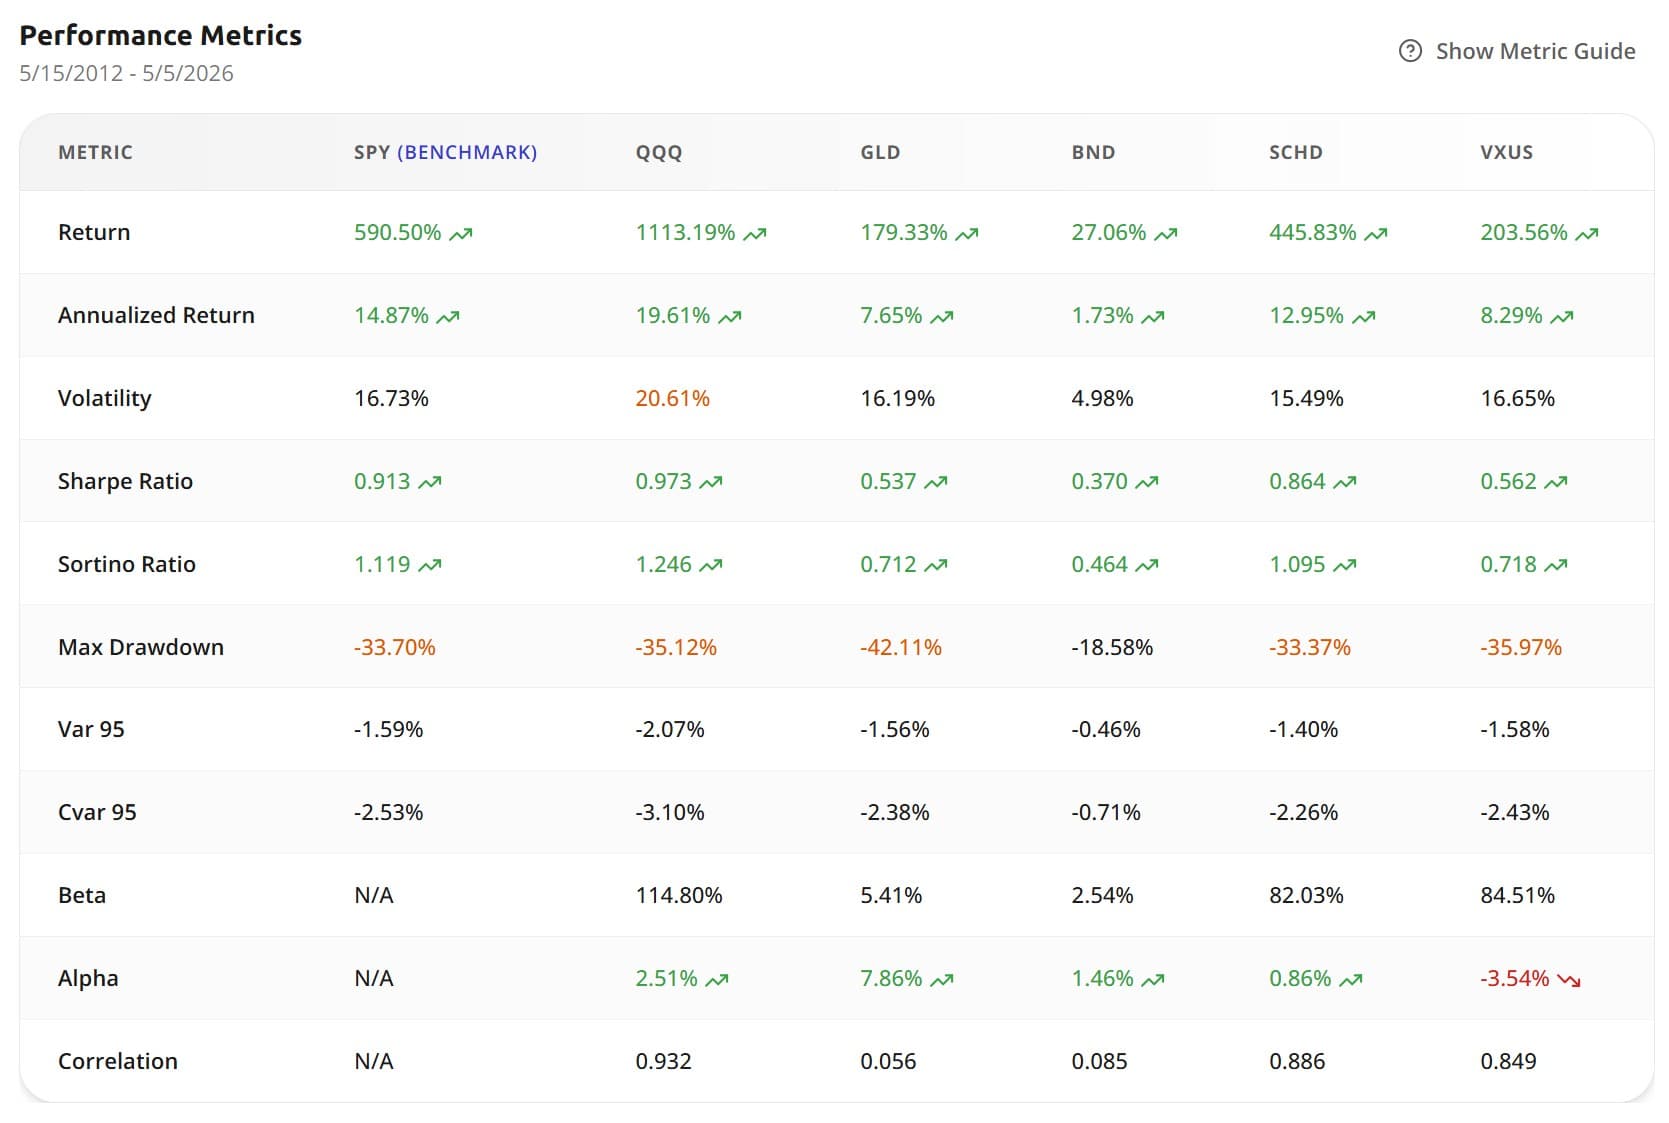Click the SPY Beta N/A cell
This screenshot has height=1123, width=1669.
(x=374, y=895)
